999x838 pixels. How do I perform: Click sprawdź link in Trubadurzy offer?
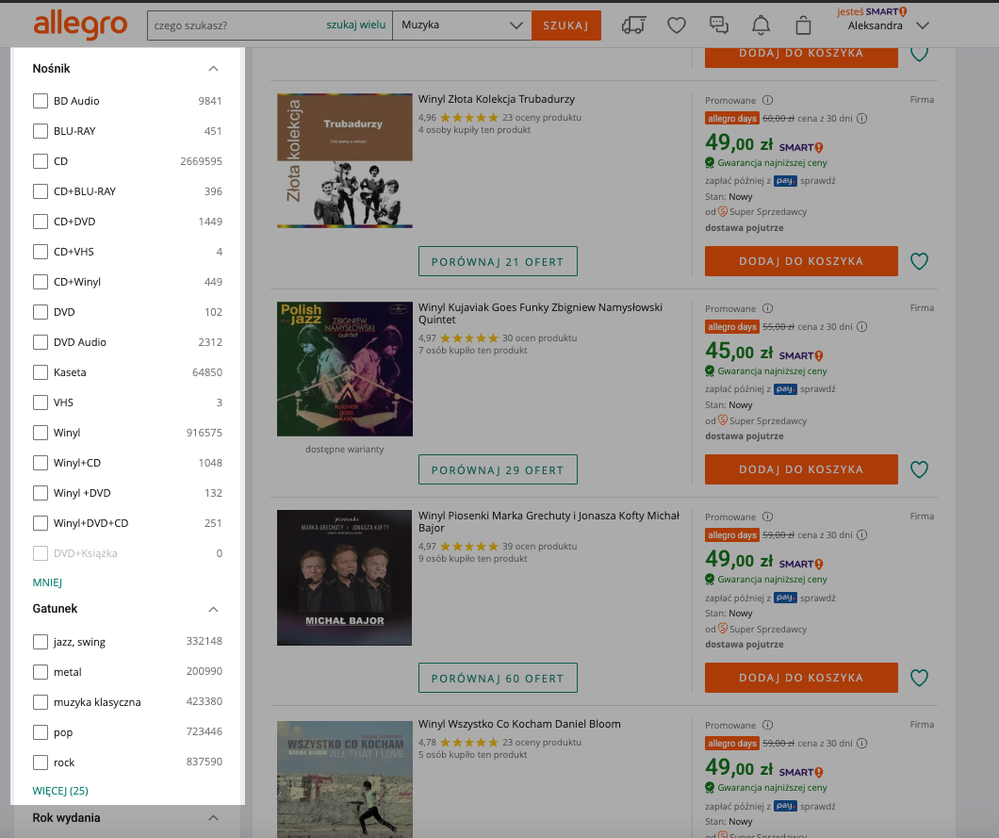[x=817, y=181]
